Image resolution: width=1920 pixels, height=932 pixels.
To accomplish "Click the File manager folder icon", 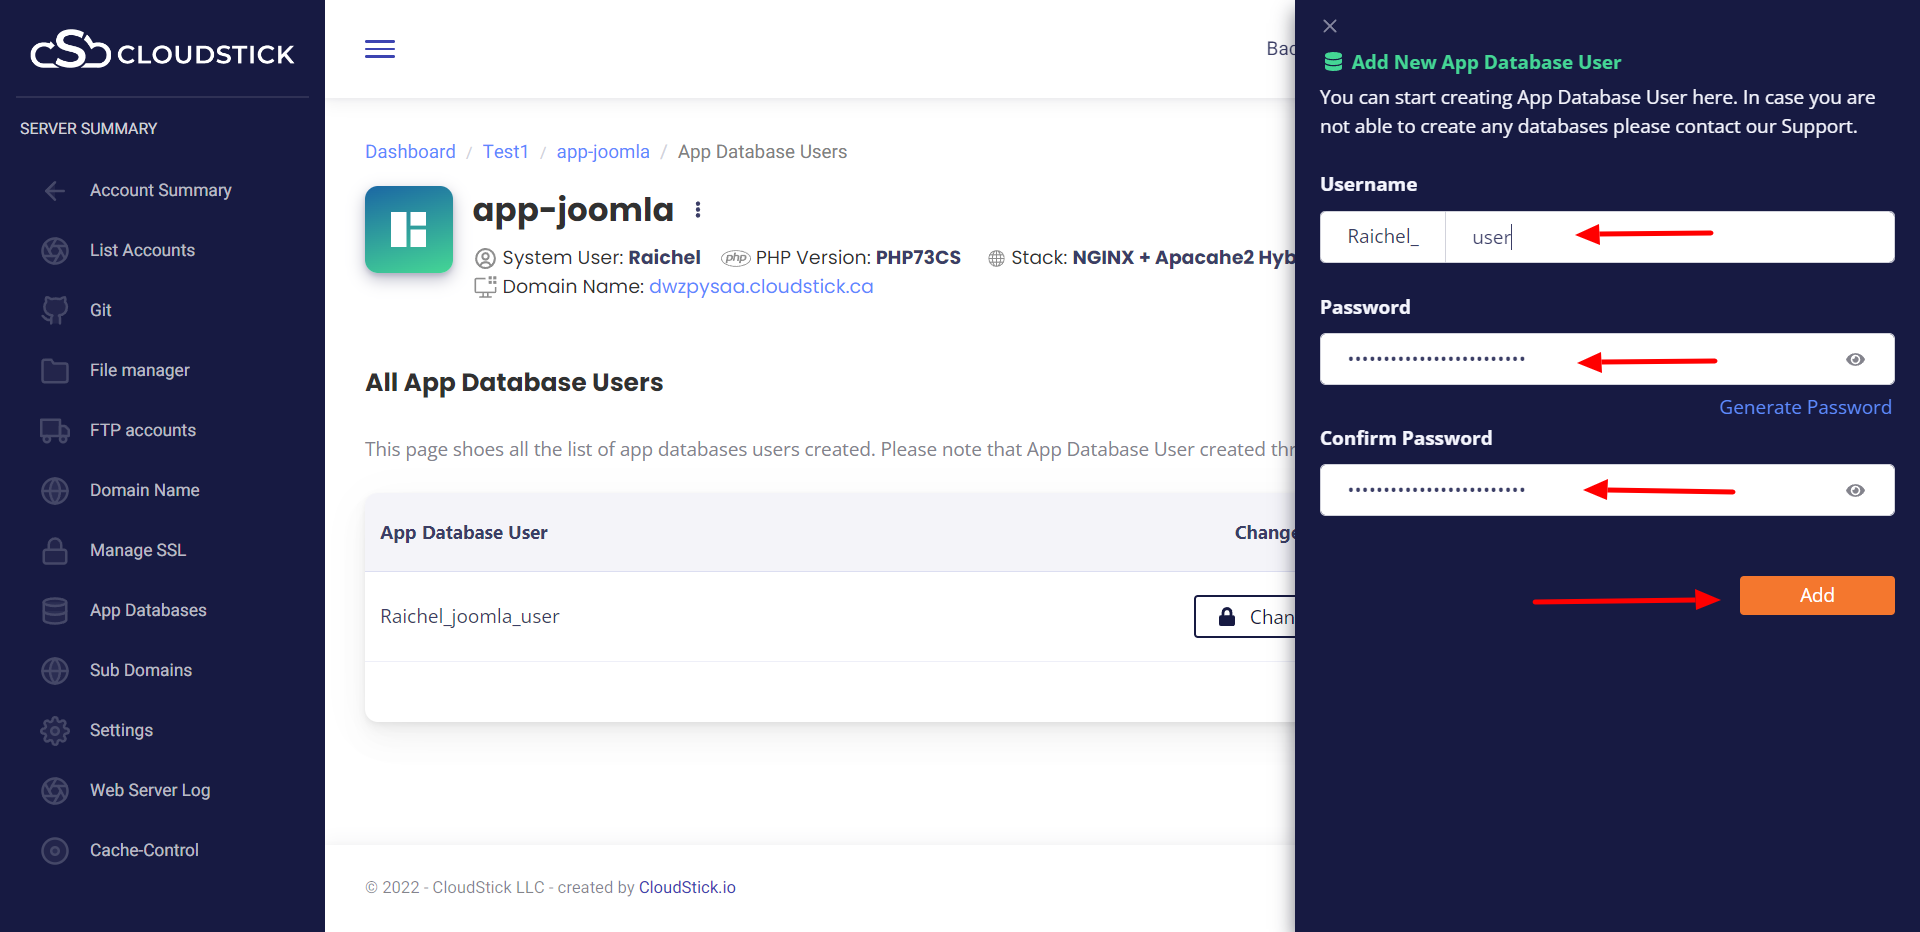I will [x=55, y=371].
